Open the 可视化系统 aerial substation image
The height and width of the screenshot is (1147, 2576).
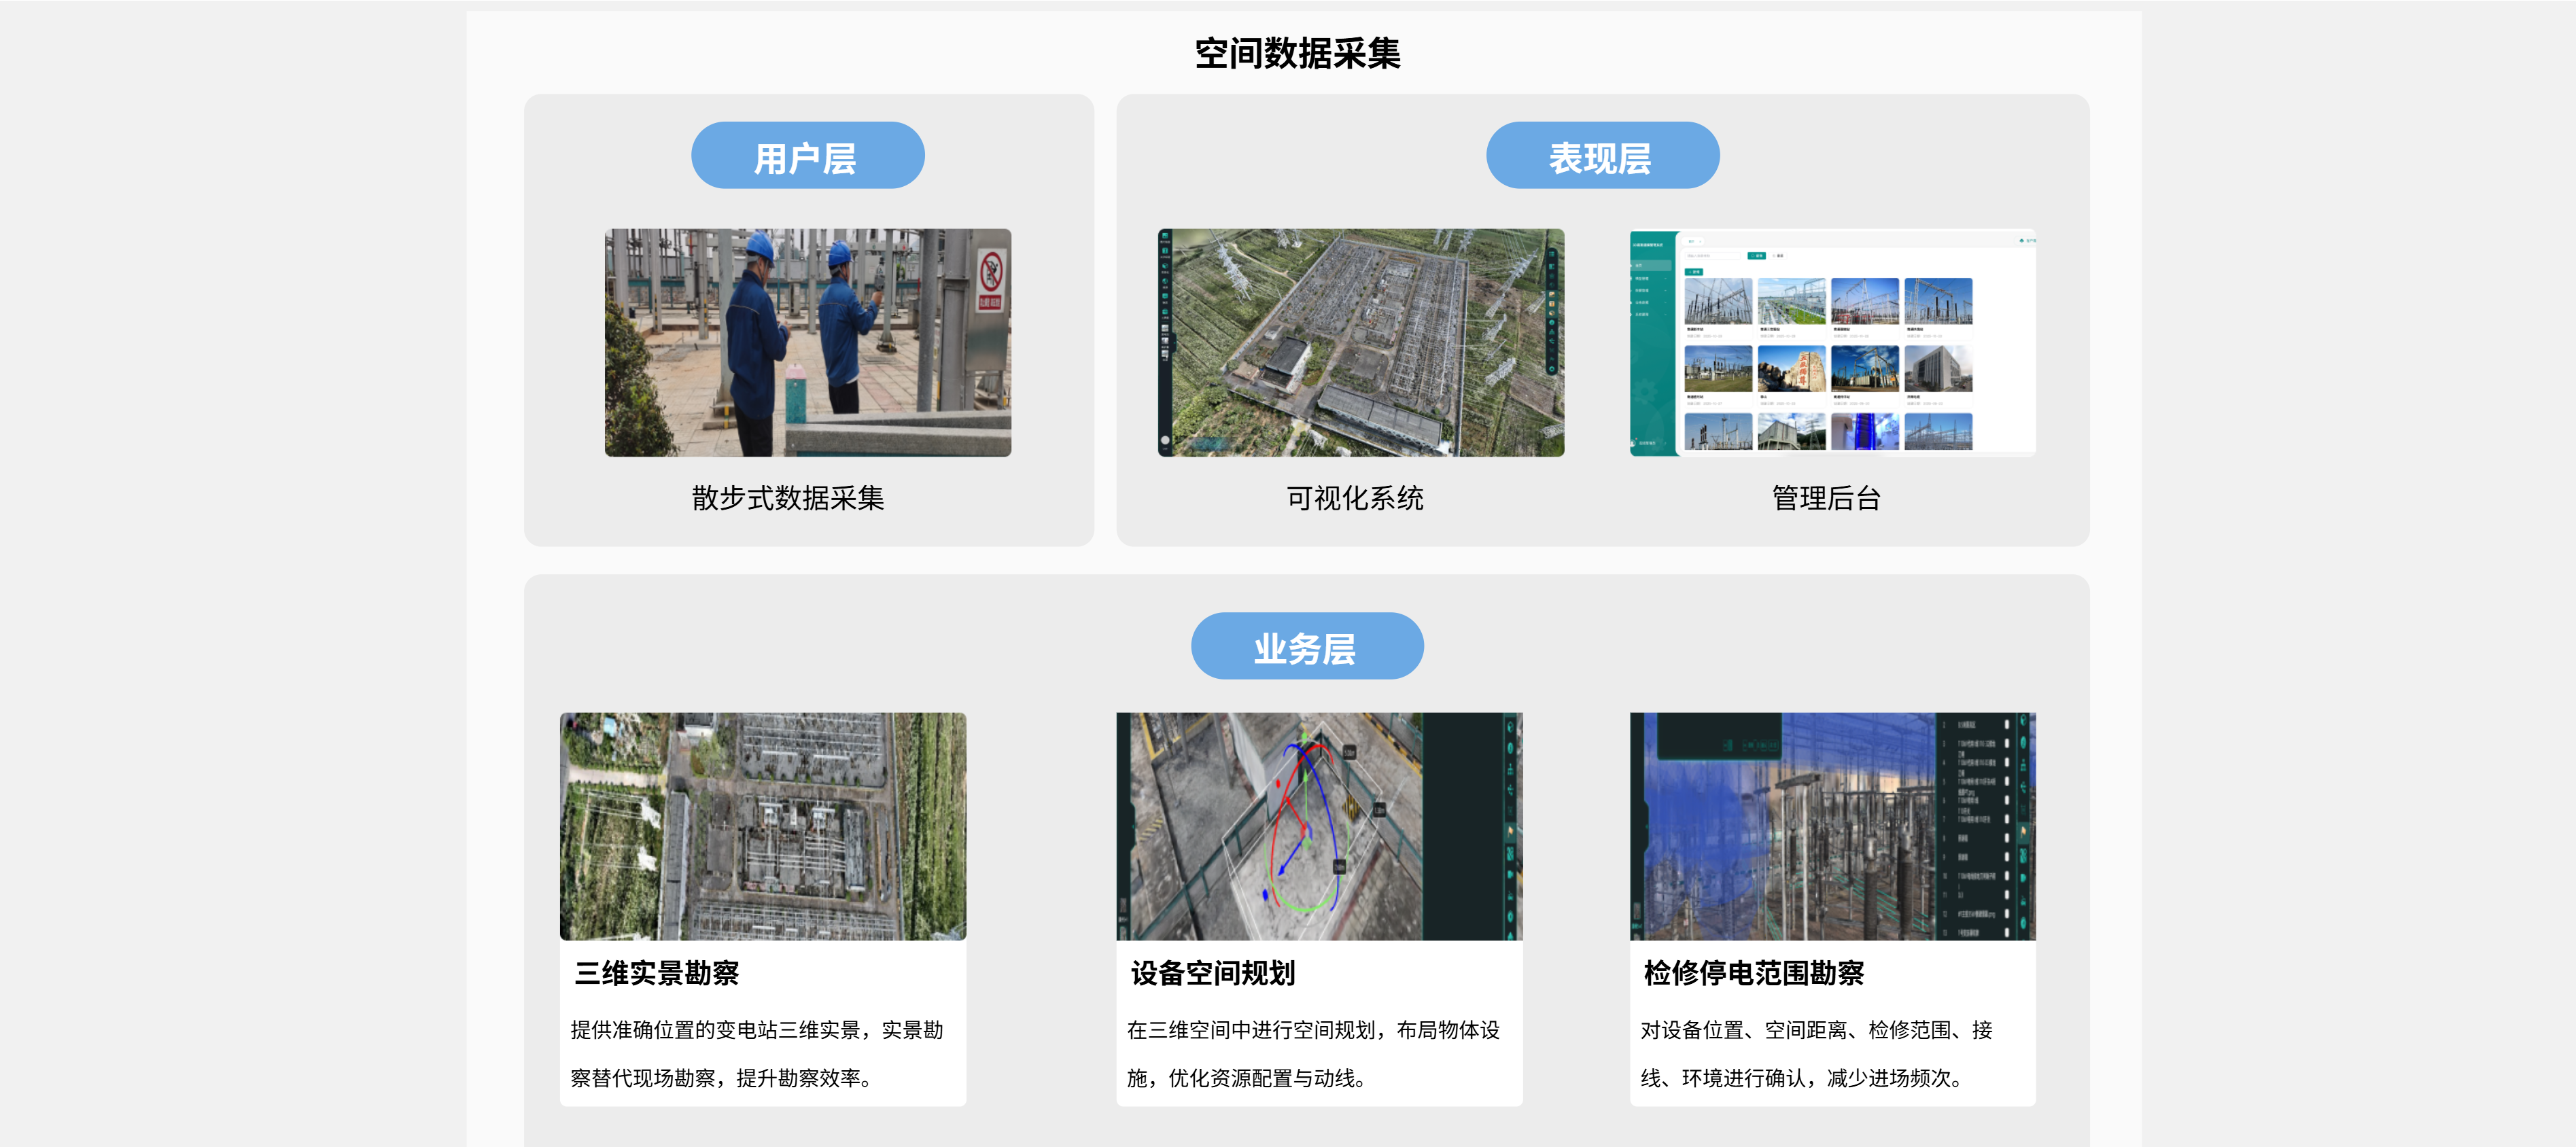1360,343
